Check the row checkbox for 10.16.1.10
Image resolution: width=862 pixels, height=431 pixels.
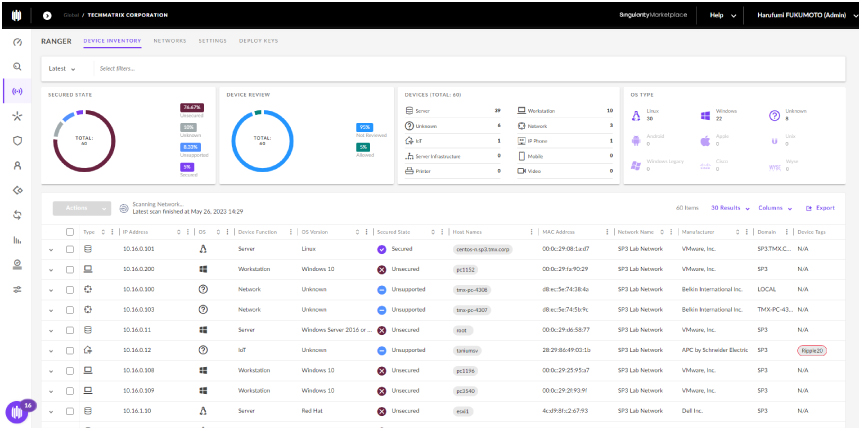[x=70, y=411]
